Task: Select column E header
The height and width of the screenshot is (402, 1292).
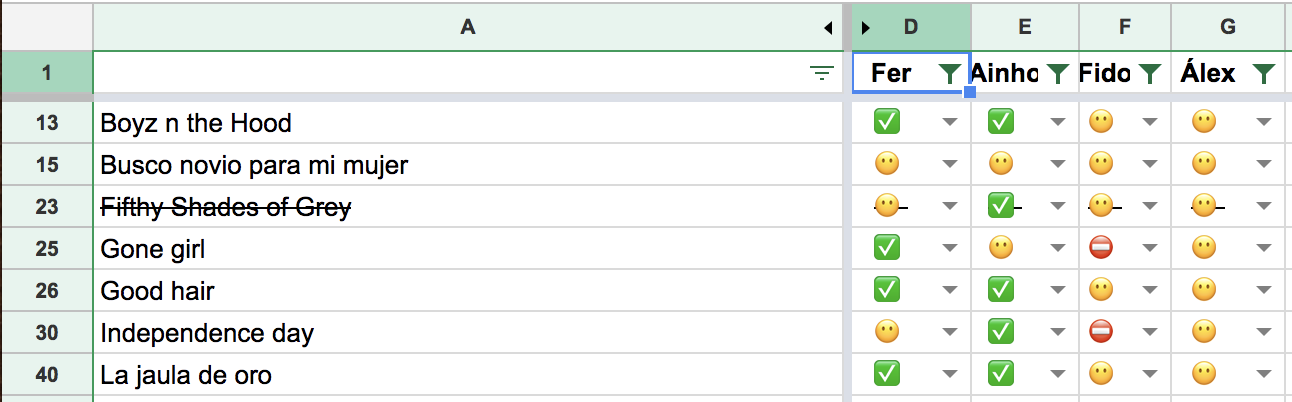Action: pyautogui.click(x=1025, y=27)
